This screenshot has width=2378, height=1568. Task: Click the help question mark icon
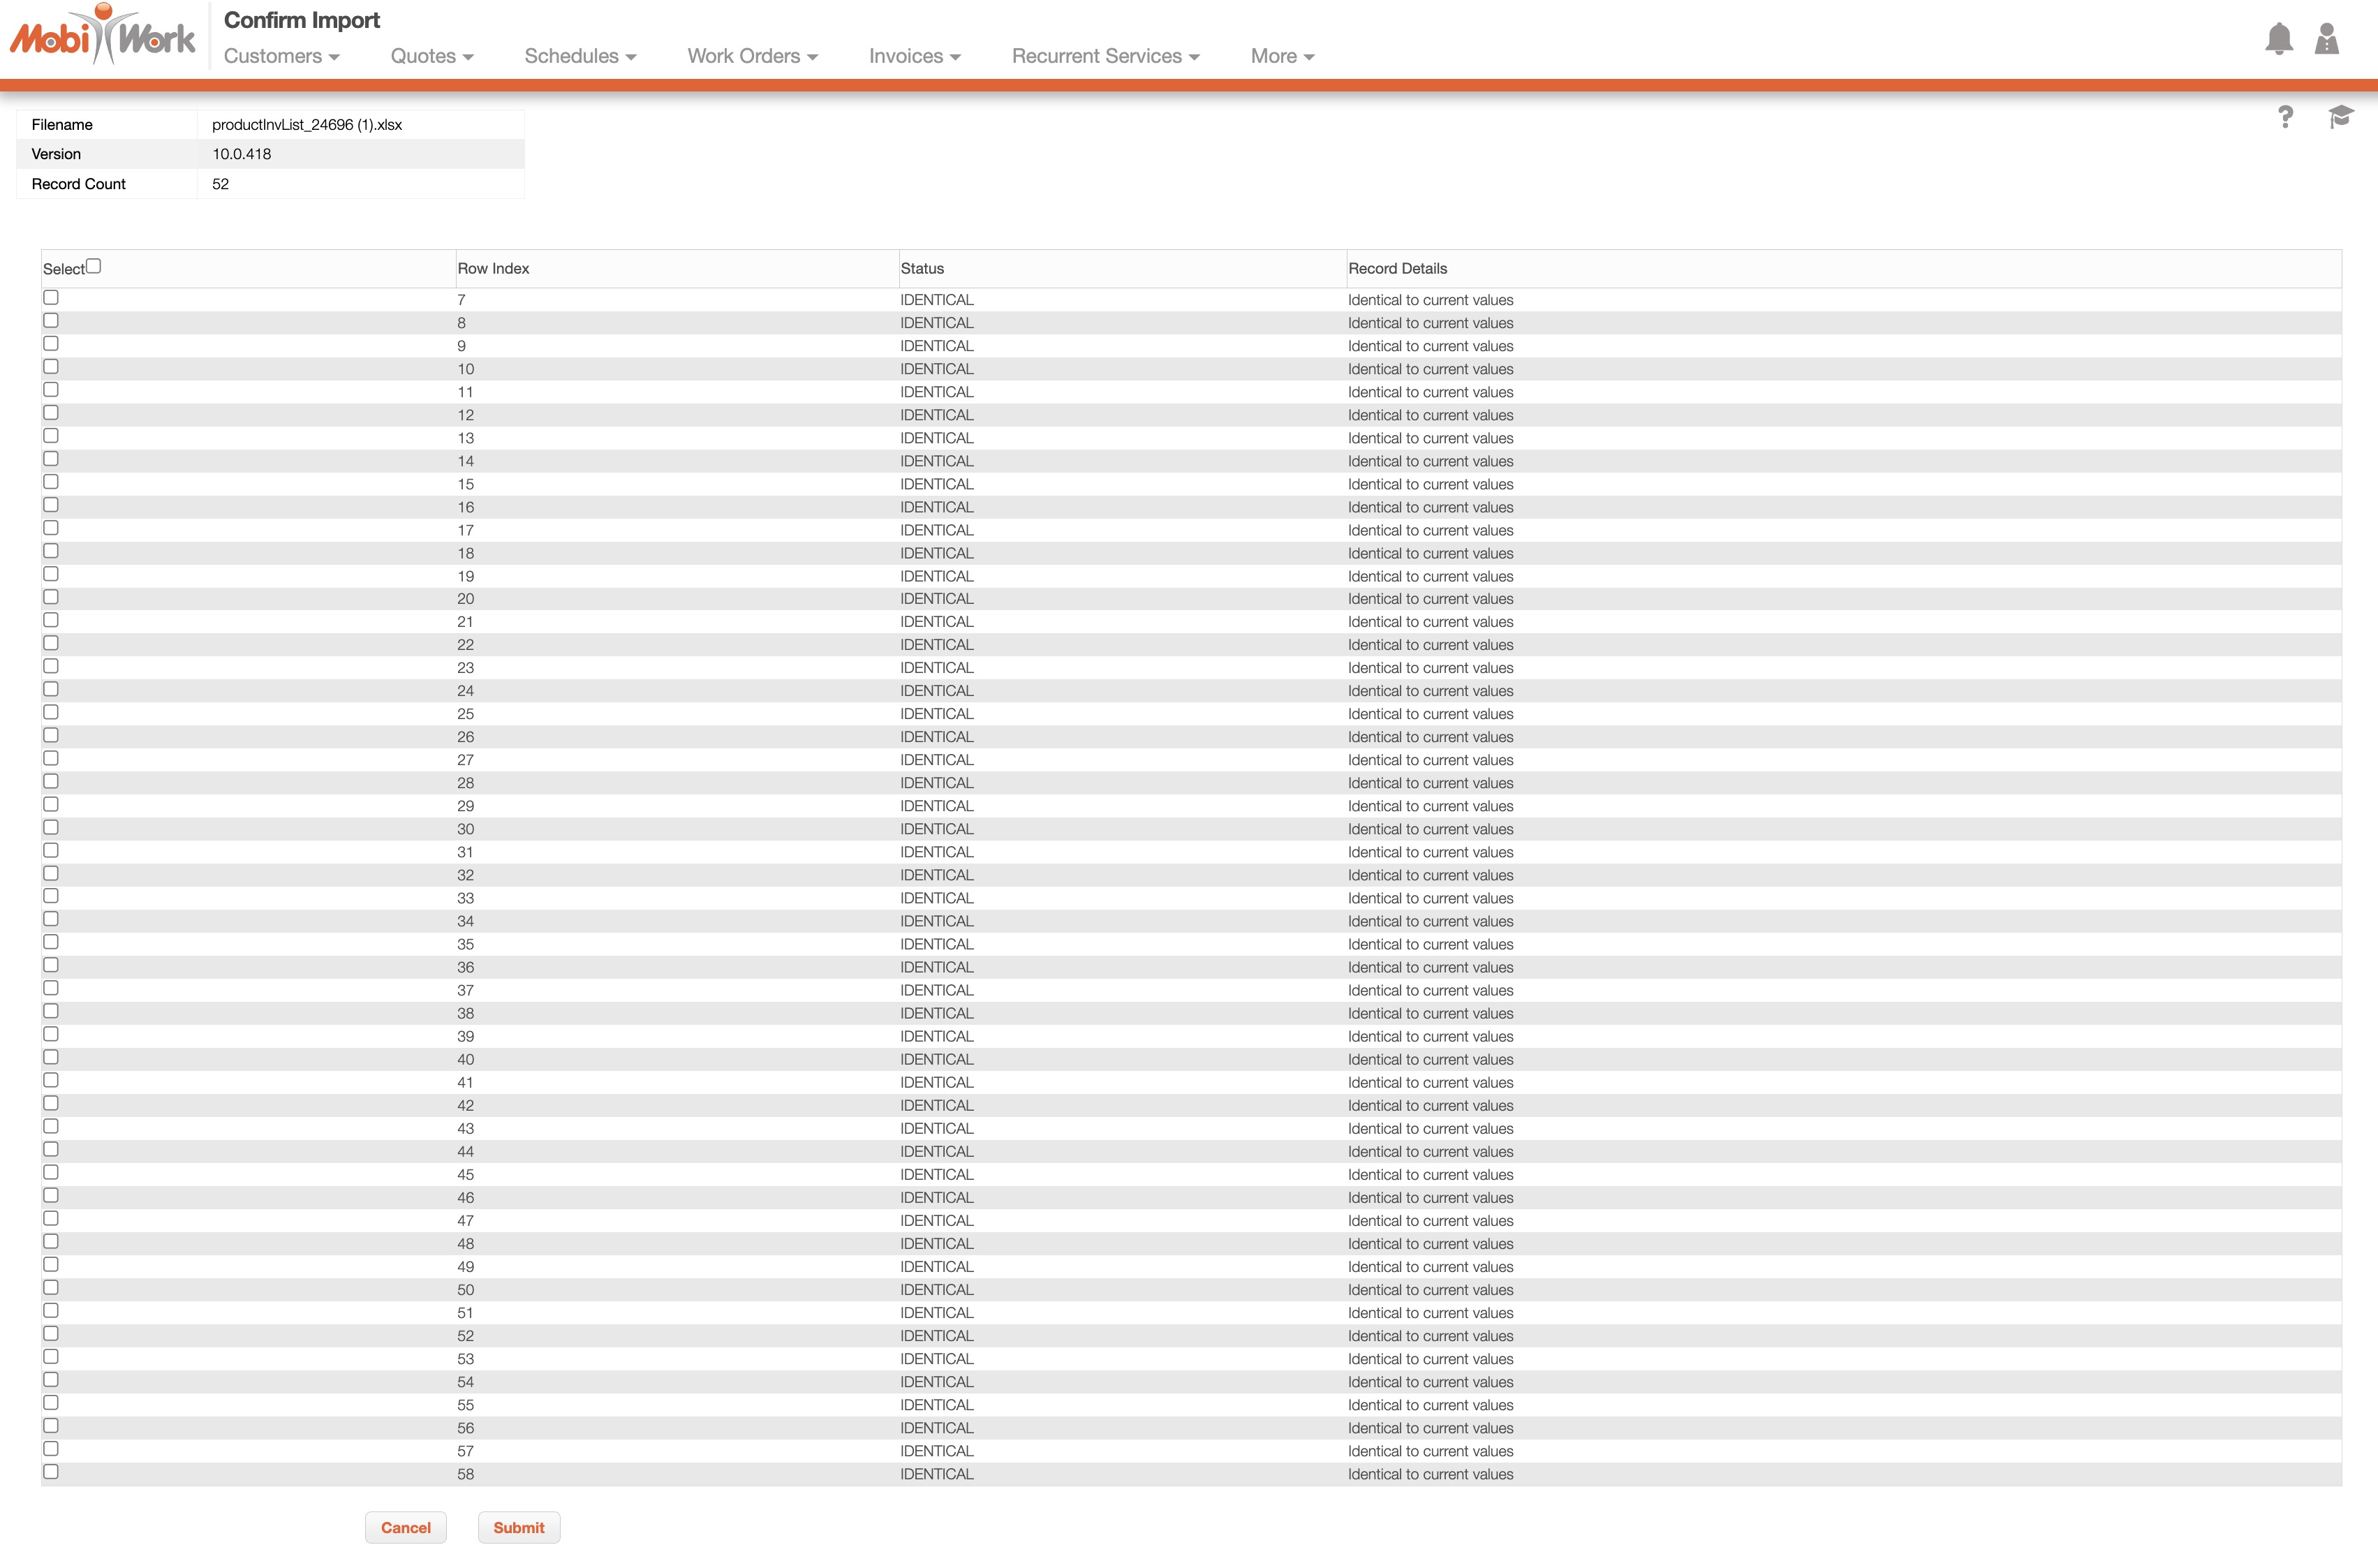point(2285,117)
